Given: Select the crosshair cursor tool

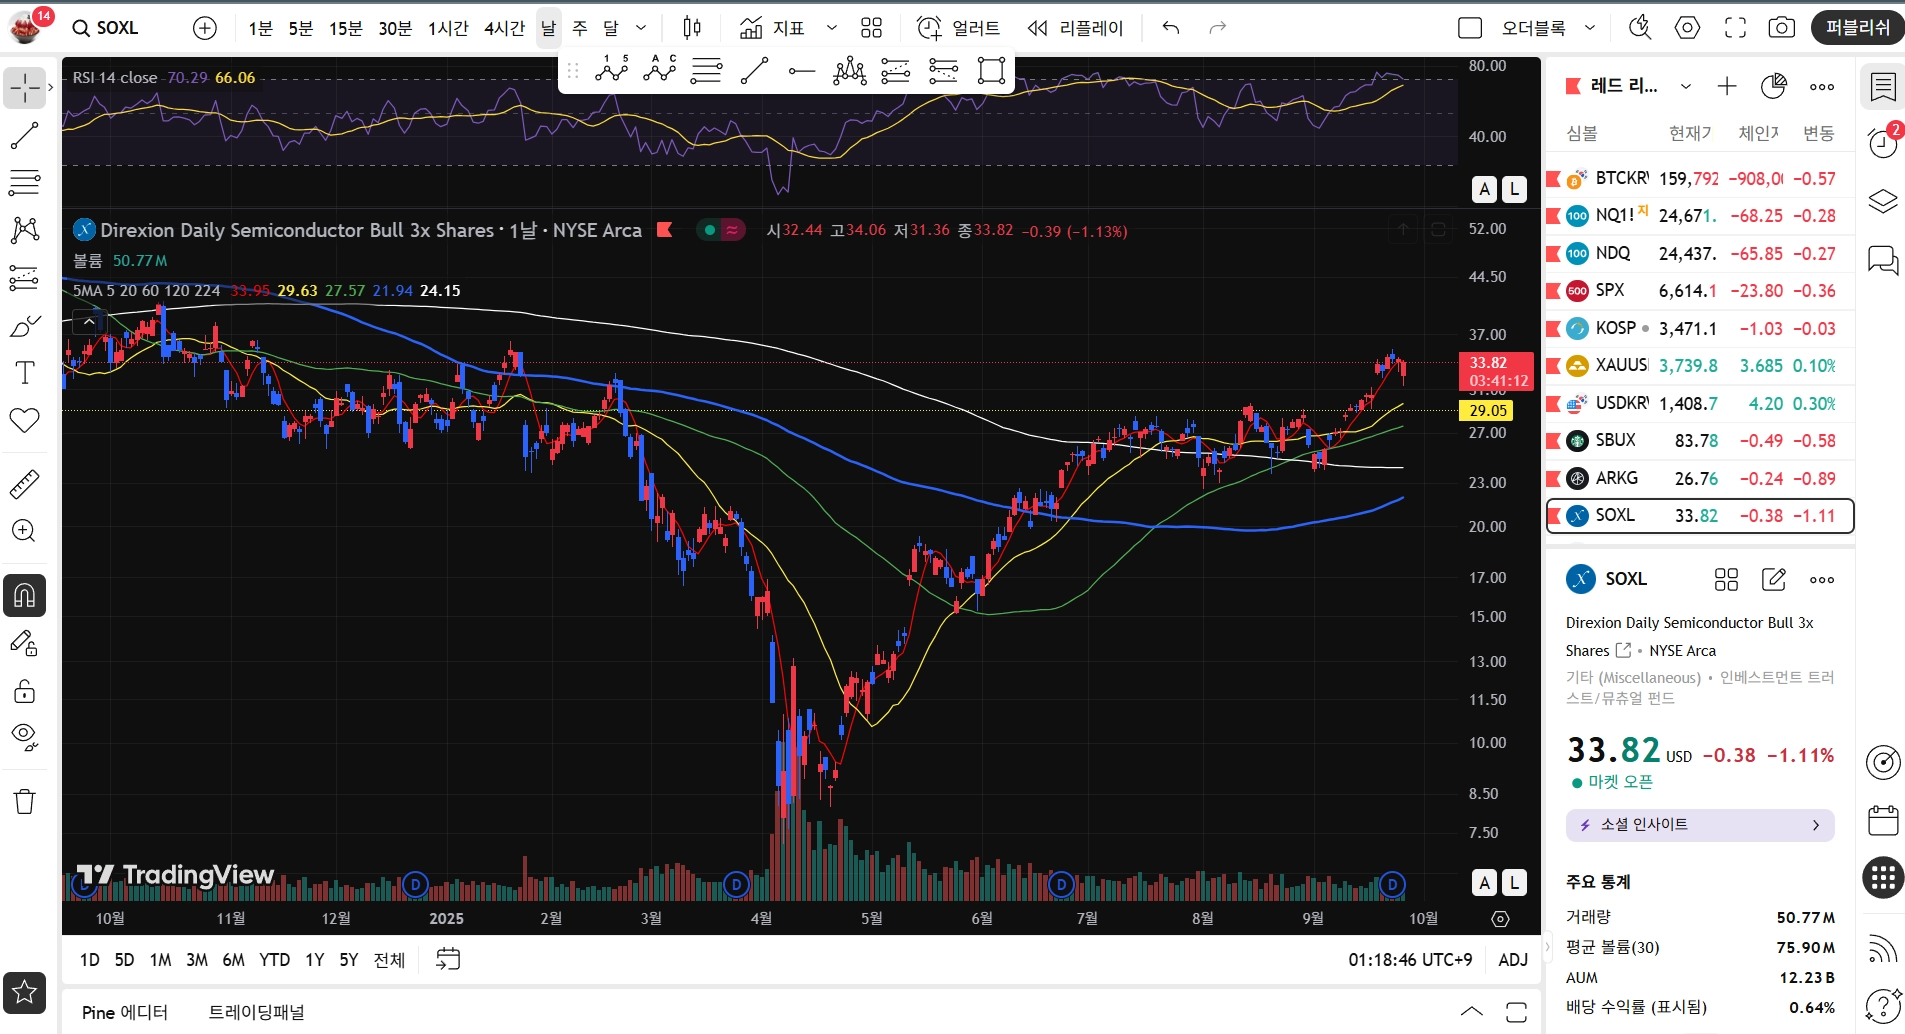Looking at the screenshot, I should point(25,88).
